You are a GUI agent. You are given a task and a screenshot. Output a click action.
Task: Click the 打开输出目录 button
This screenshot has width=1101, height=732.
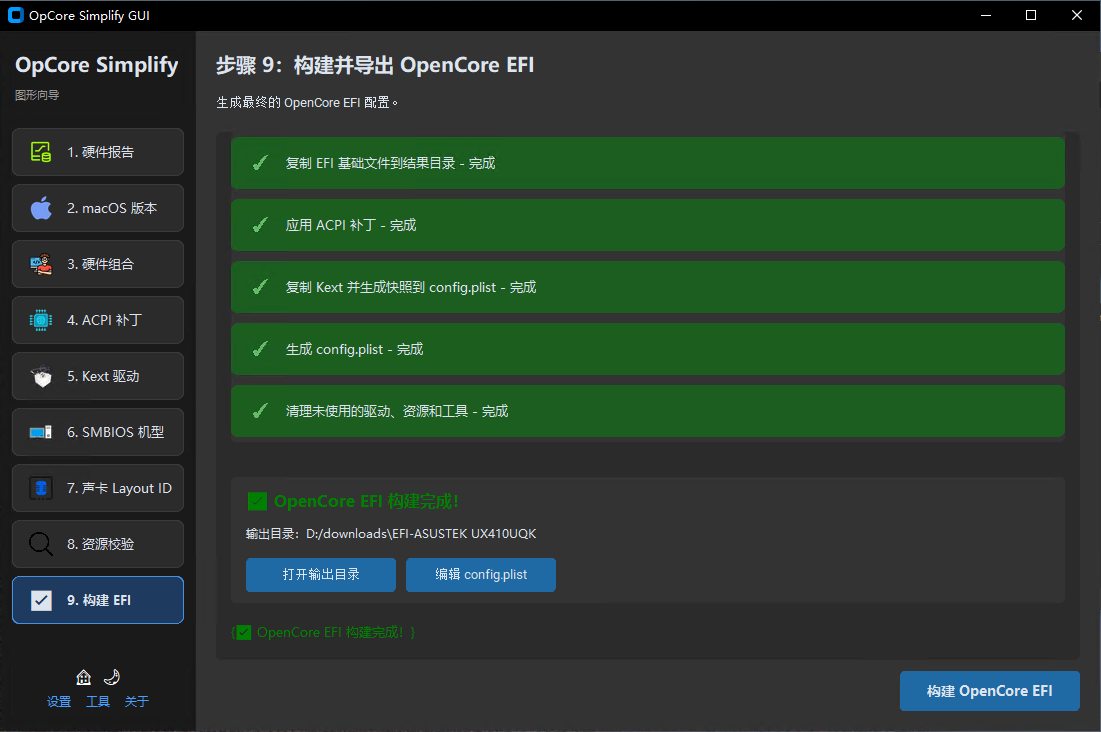pyautogui.click(x=321, y=575)
